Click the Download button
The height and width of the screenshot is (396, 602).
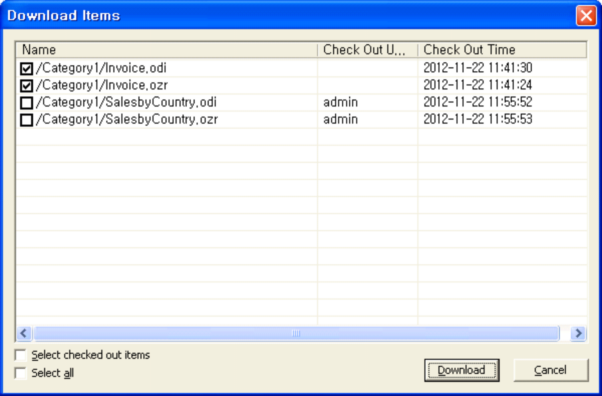(461, 370)
